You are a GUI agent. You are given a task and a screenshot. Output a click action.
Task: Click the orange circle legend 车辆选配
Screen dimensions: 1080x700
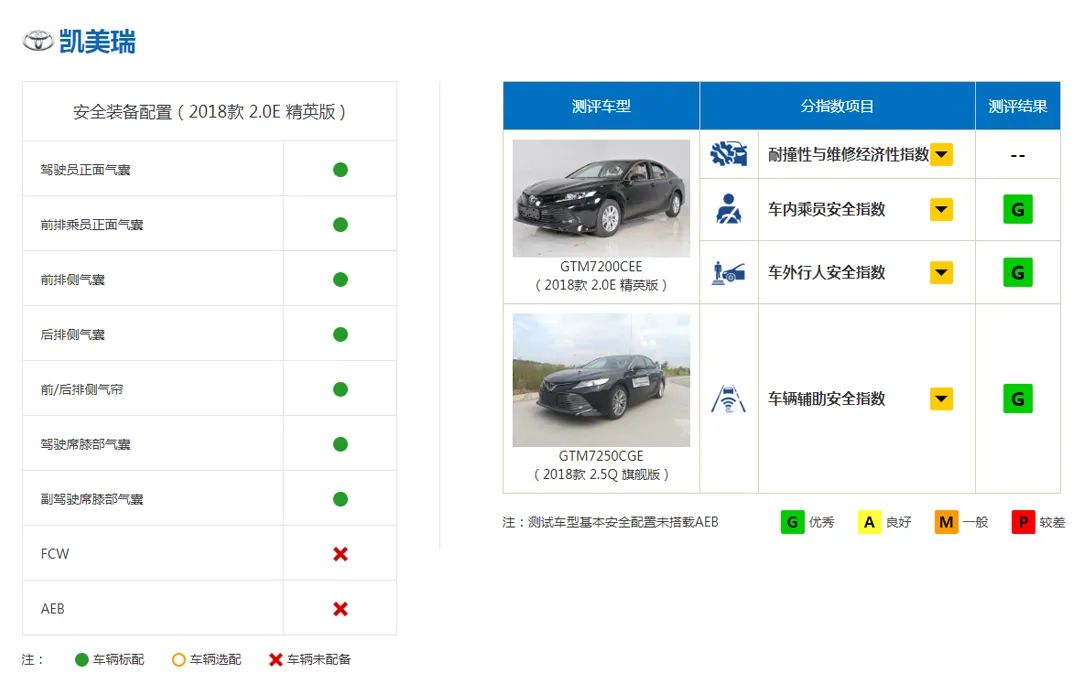pos(178,660)
